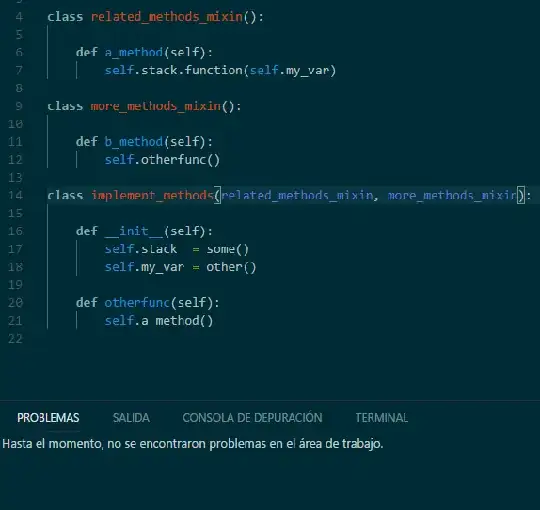Click otherfunc definition on line 20
The image size is (540, 510).
[x=137, y=303]
